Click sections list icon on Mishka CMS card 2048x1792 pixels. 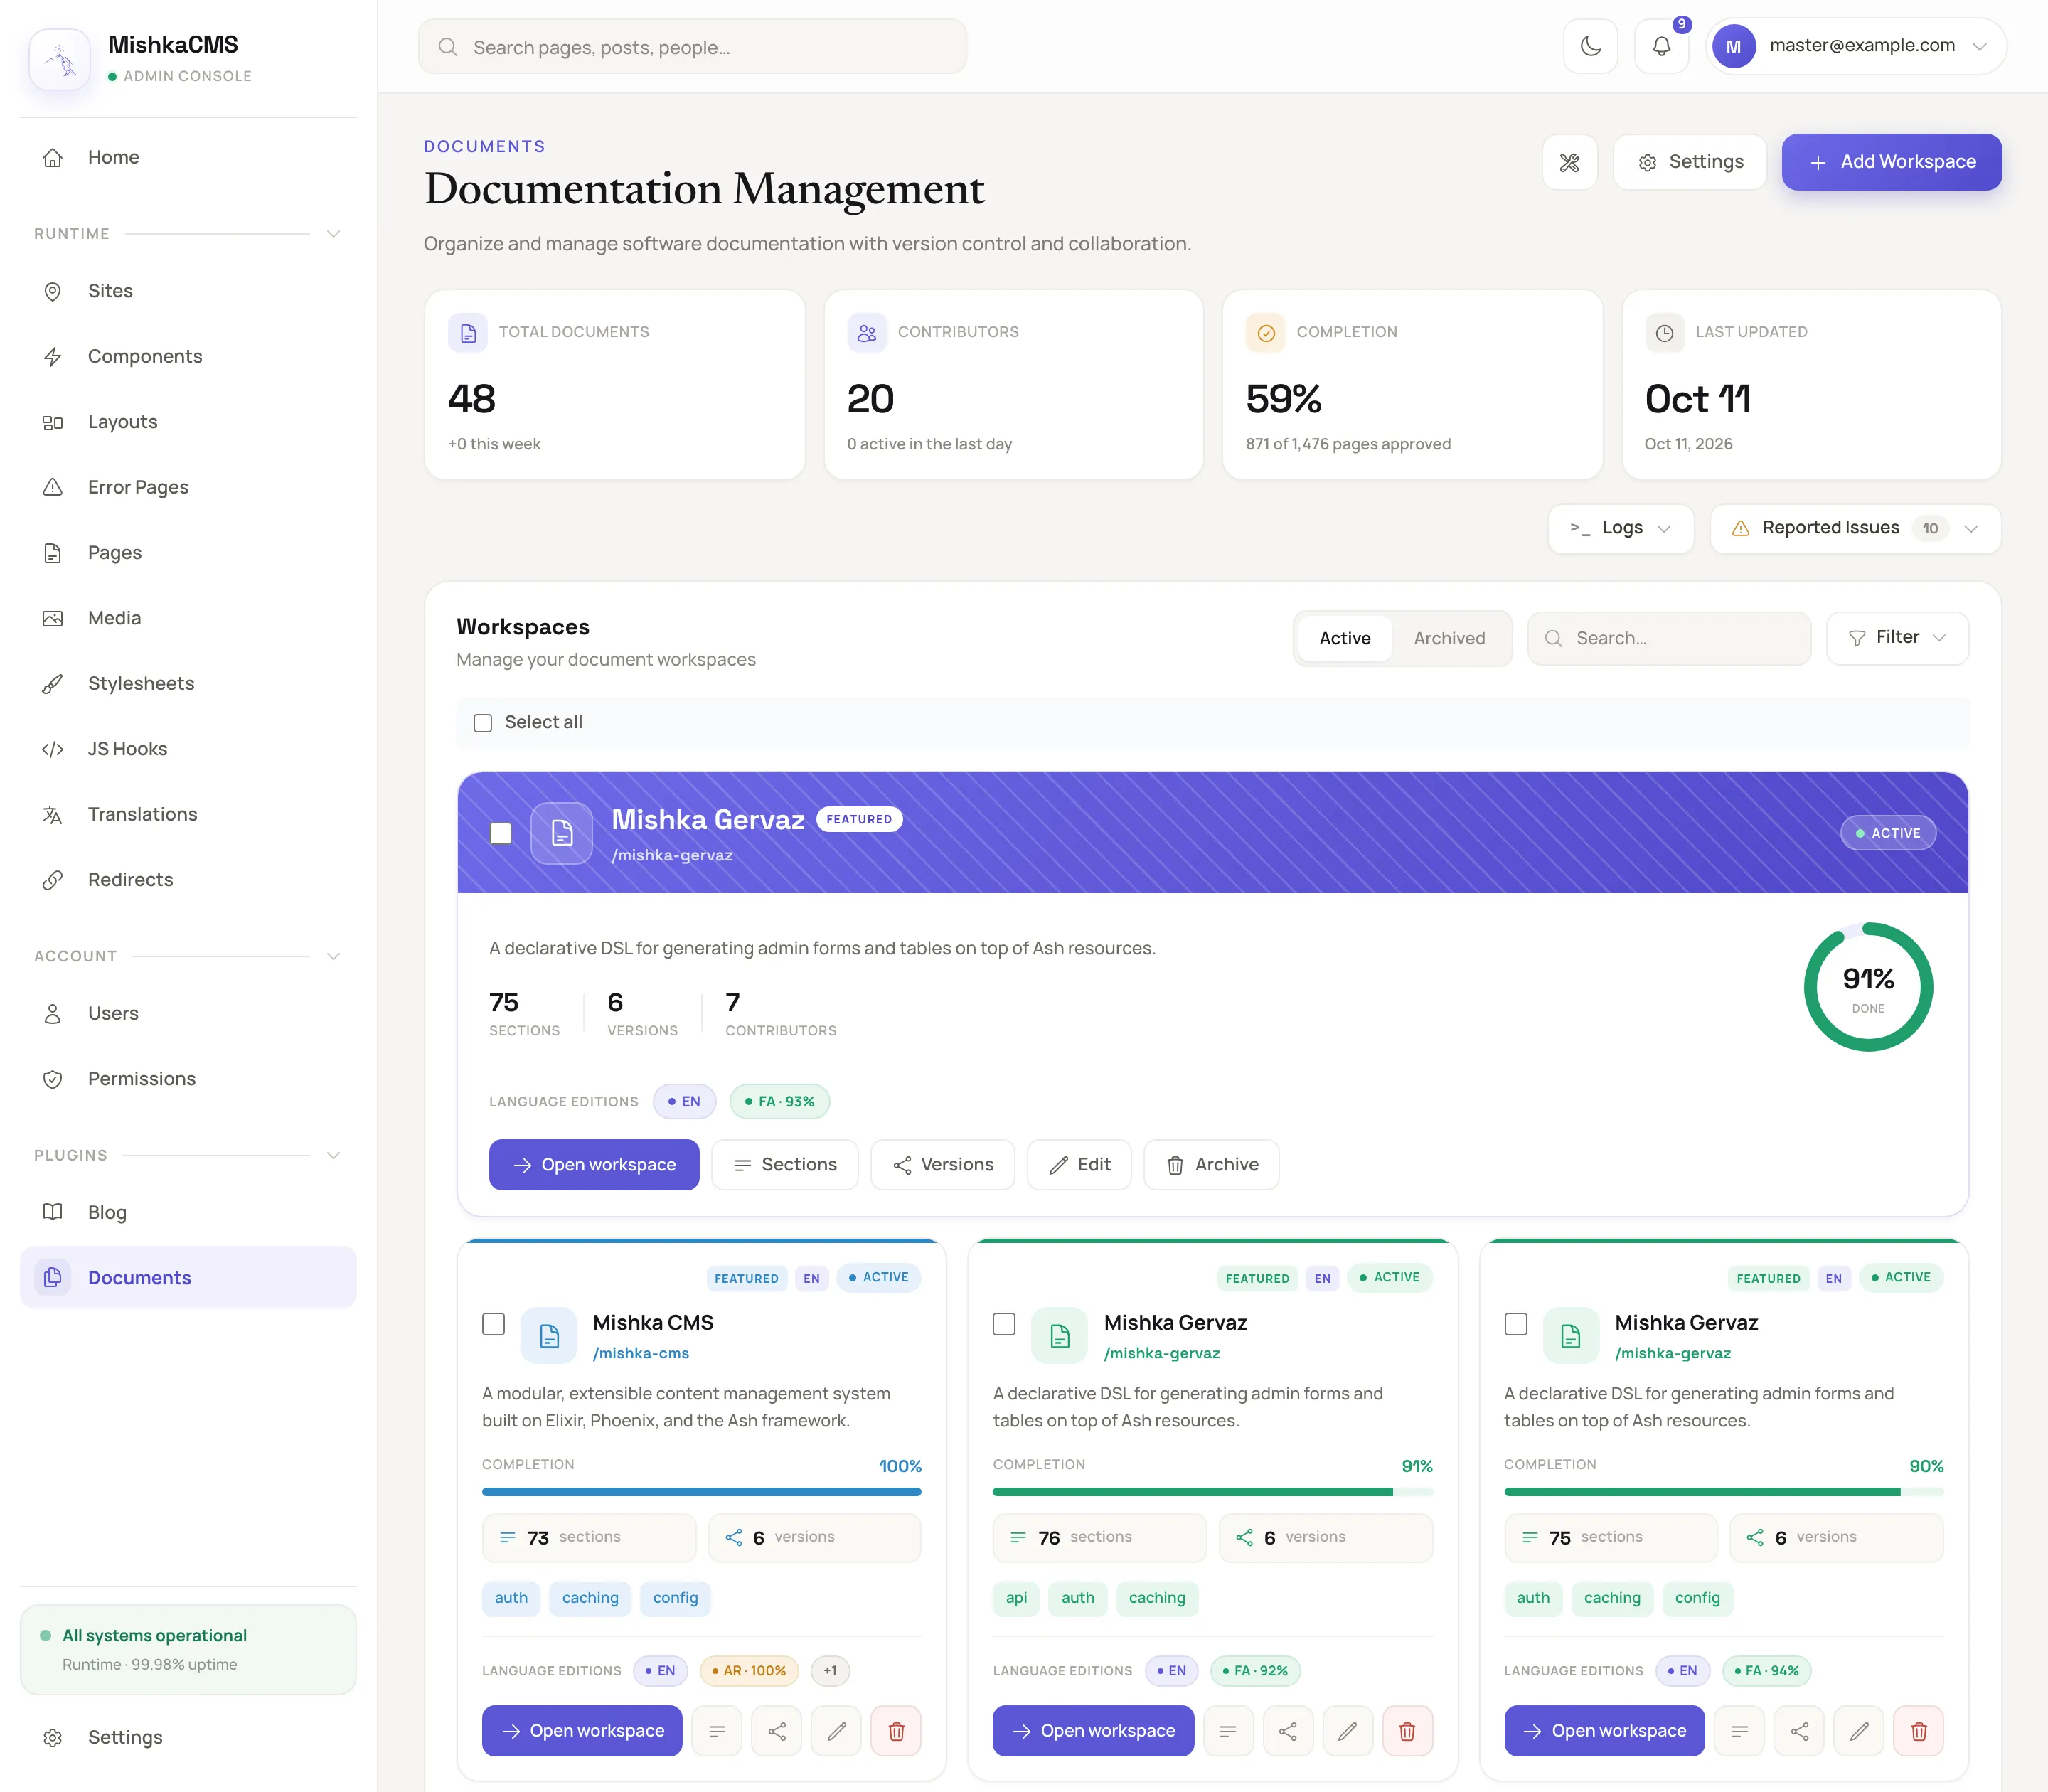click(x=717, y=1731)
